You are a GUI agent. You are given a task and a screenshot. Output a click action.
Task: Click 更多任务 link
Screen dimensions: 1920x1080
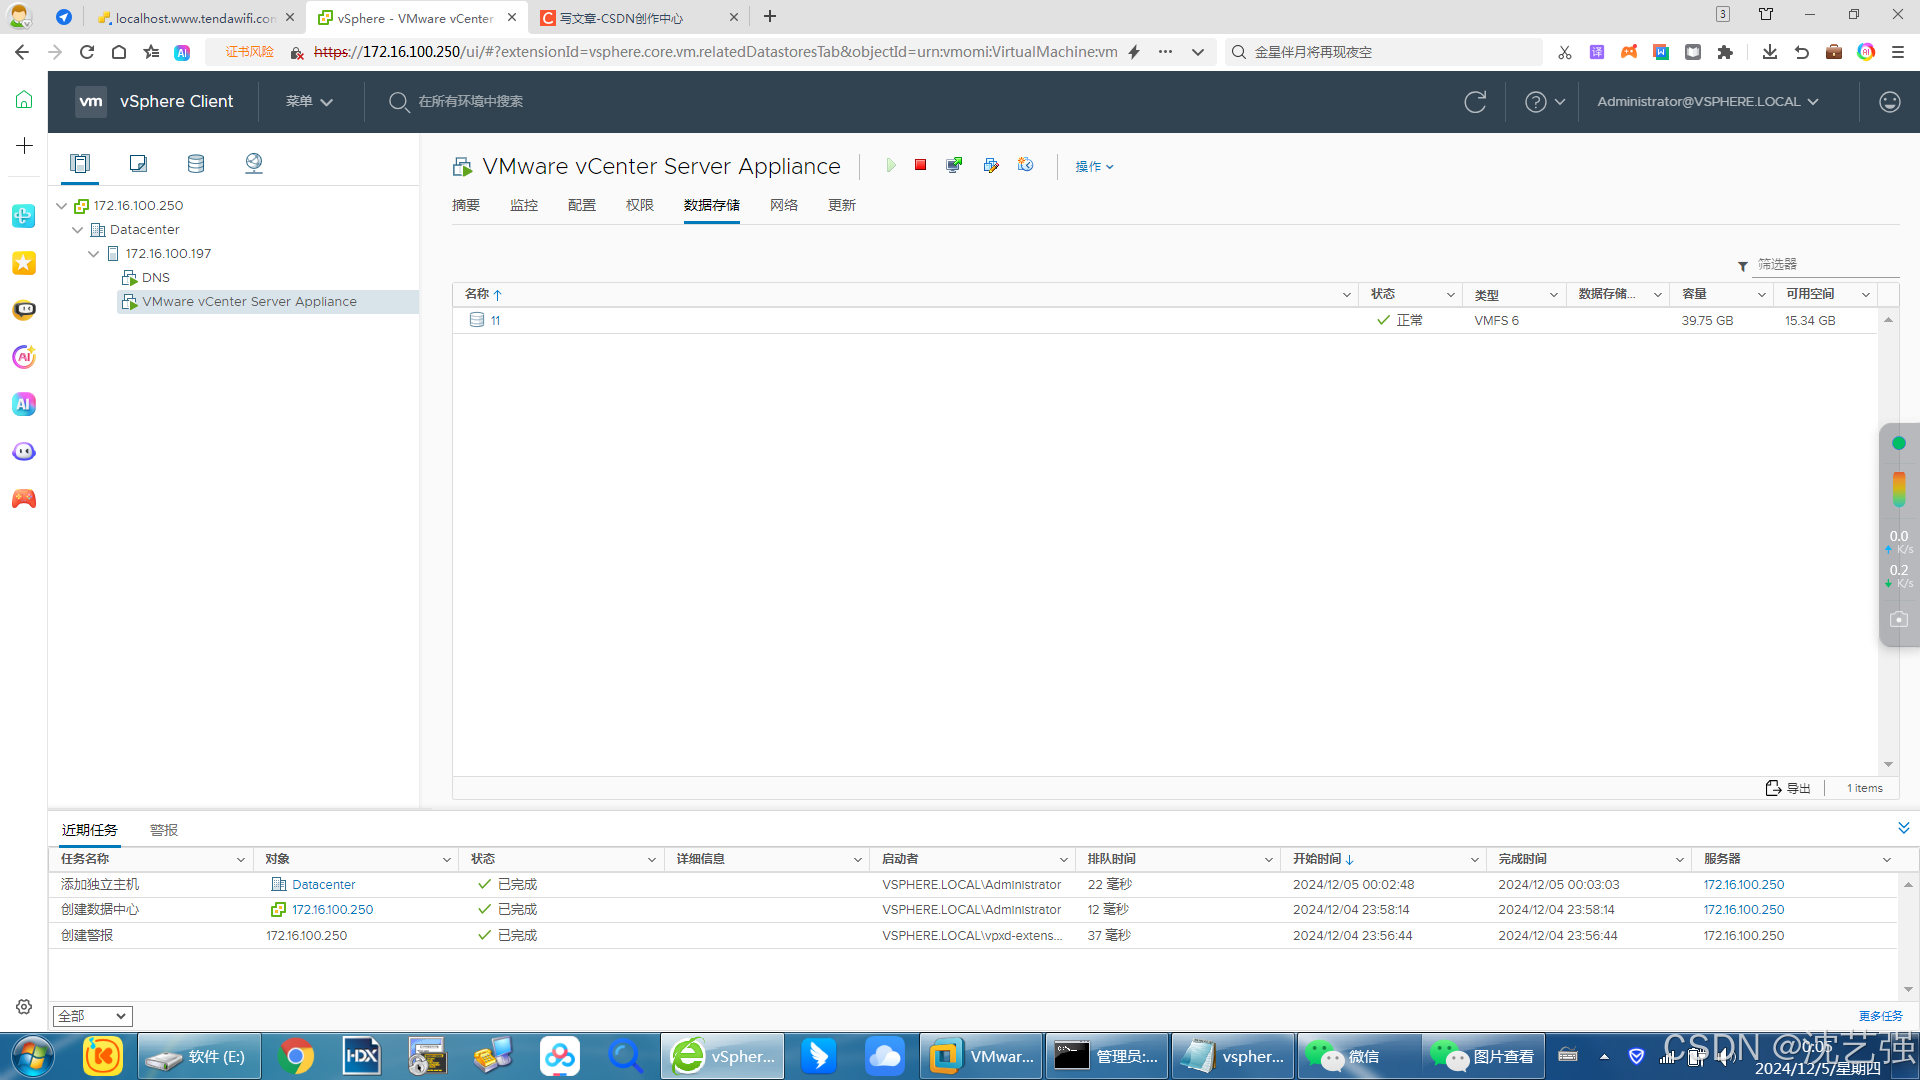pos(1880,1016)
